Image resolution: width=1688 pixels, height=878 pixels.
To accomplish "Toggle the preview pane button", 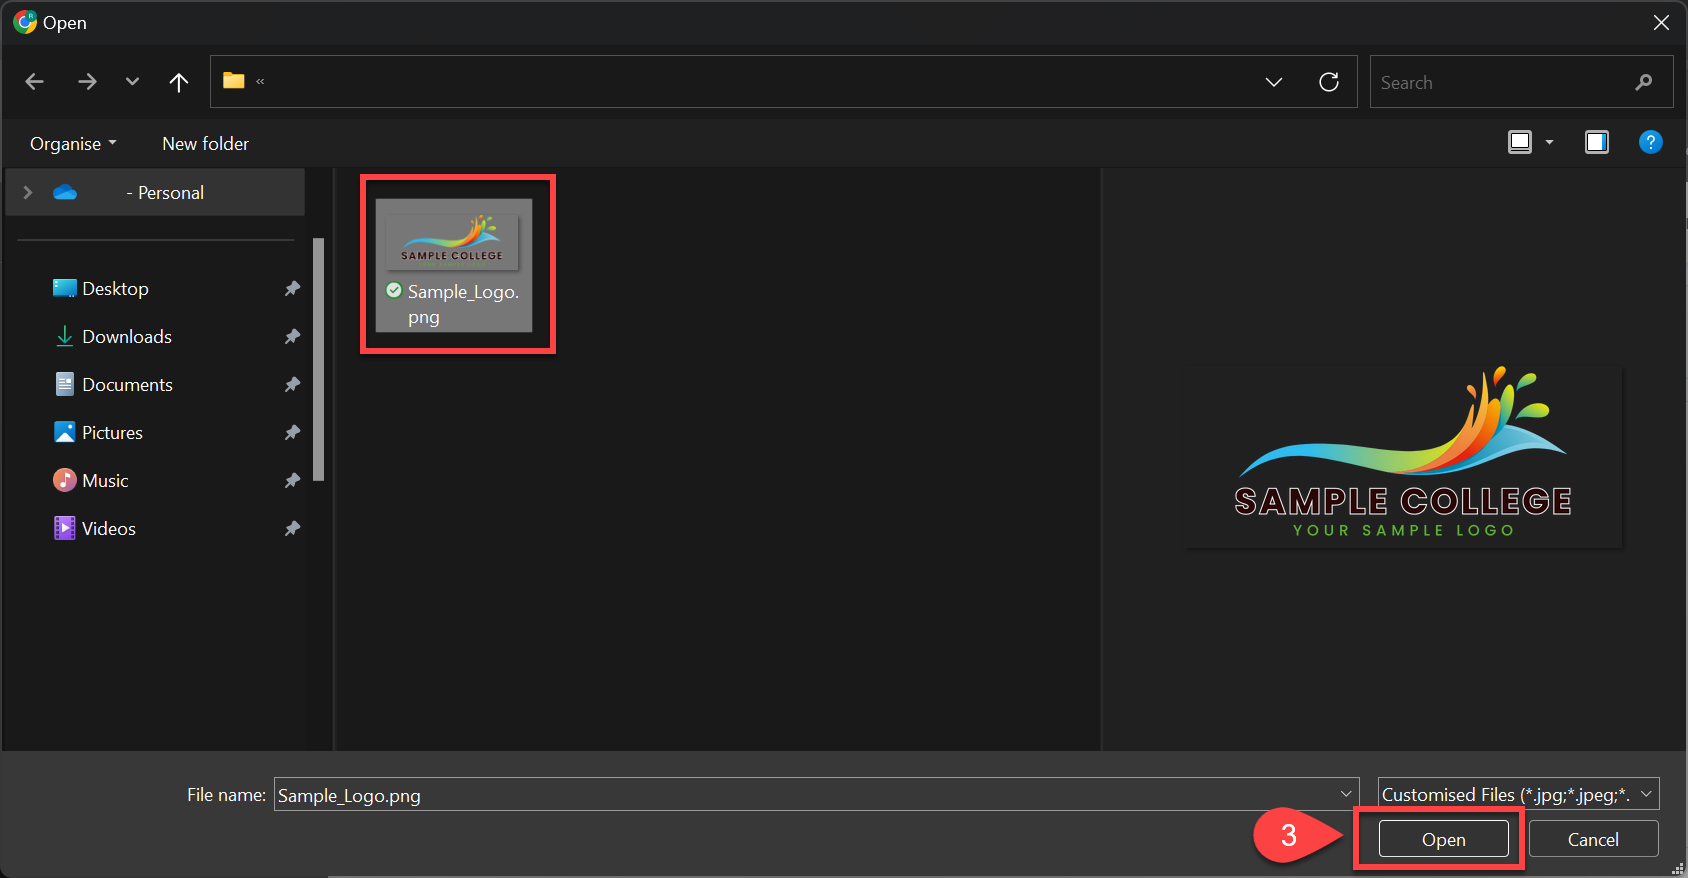I will click(x=1596, y=142).
